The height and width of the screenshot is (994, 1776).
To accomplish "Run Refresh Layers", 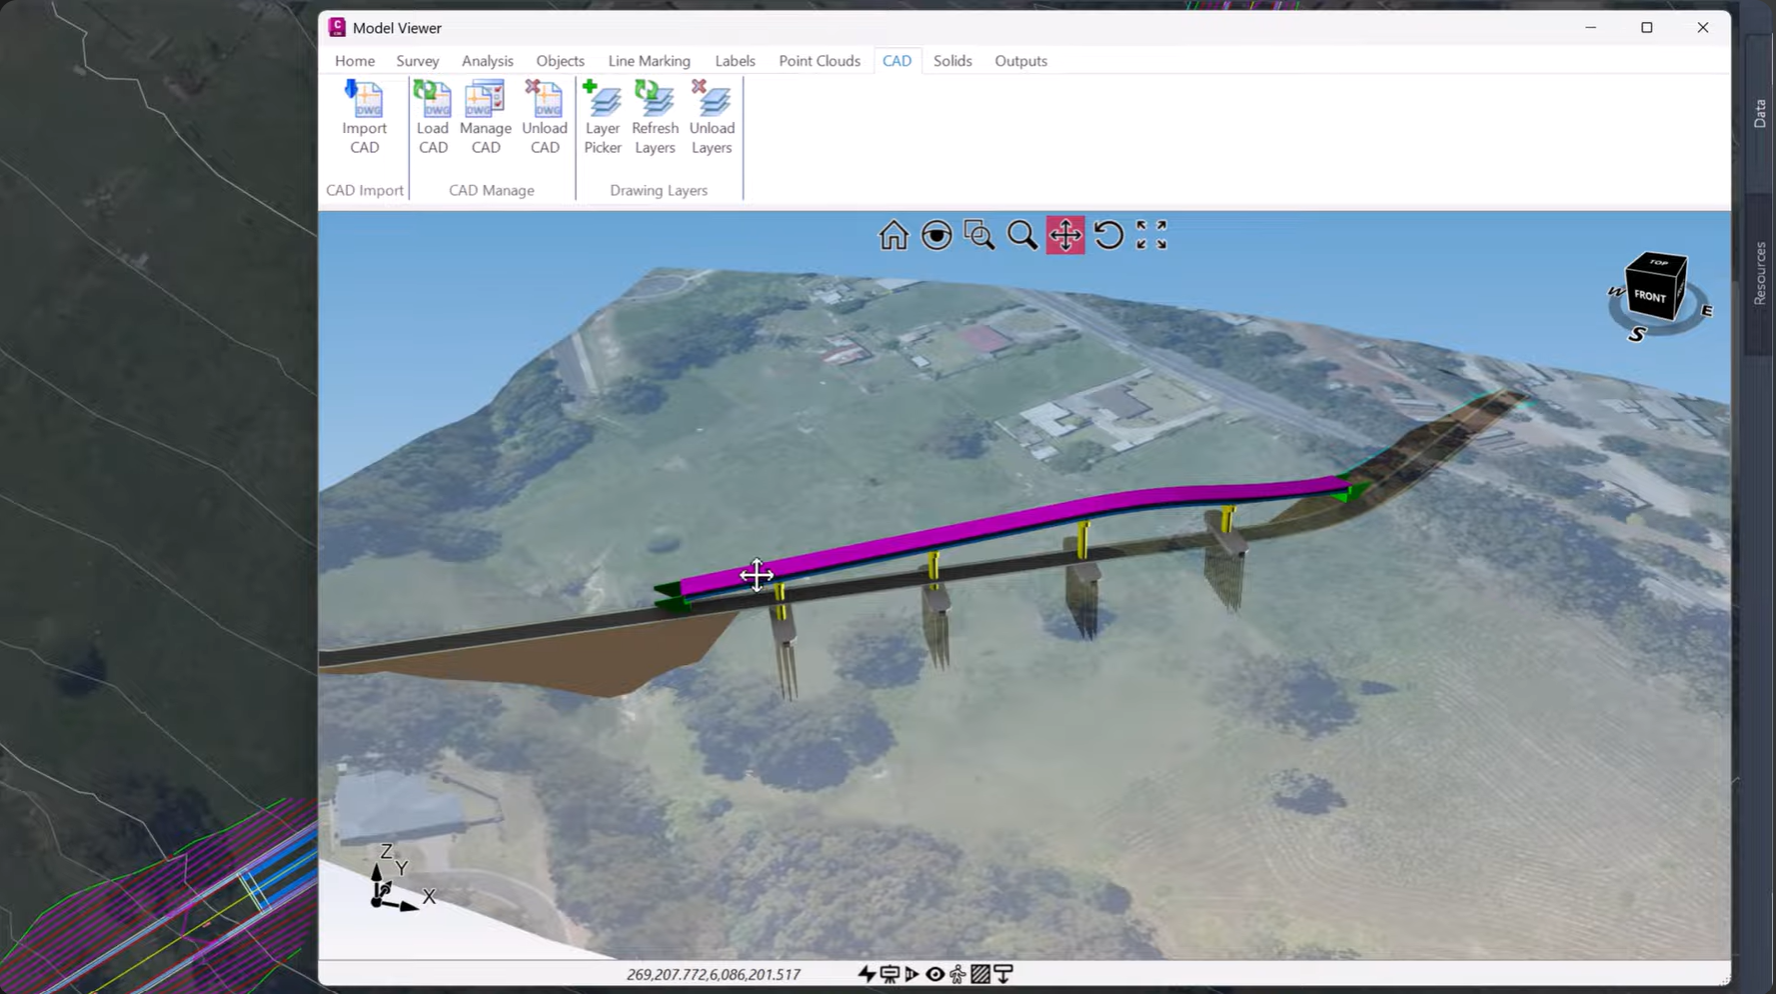I will pos(655,118).
